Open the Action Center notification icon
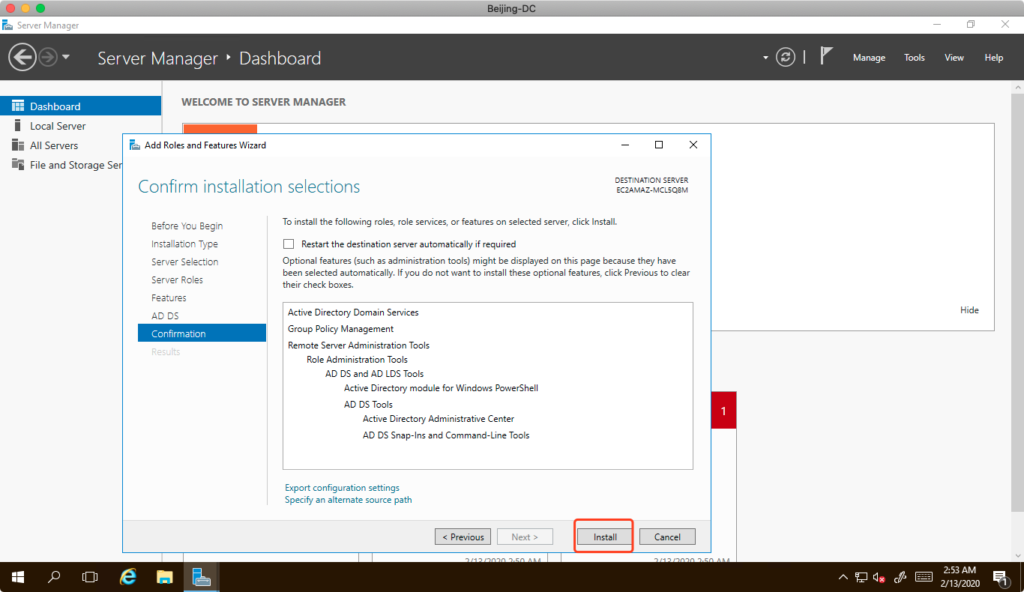This screenshot has width=1024, height=592. (999, 577)
